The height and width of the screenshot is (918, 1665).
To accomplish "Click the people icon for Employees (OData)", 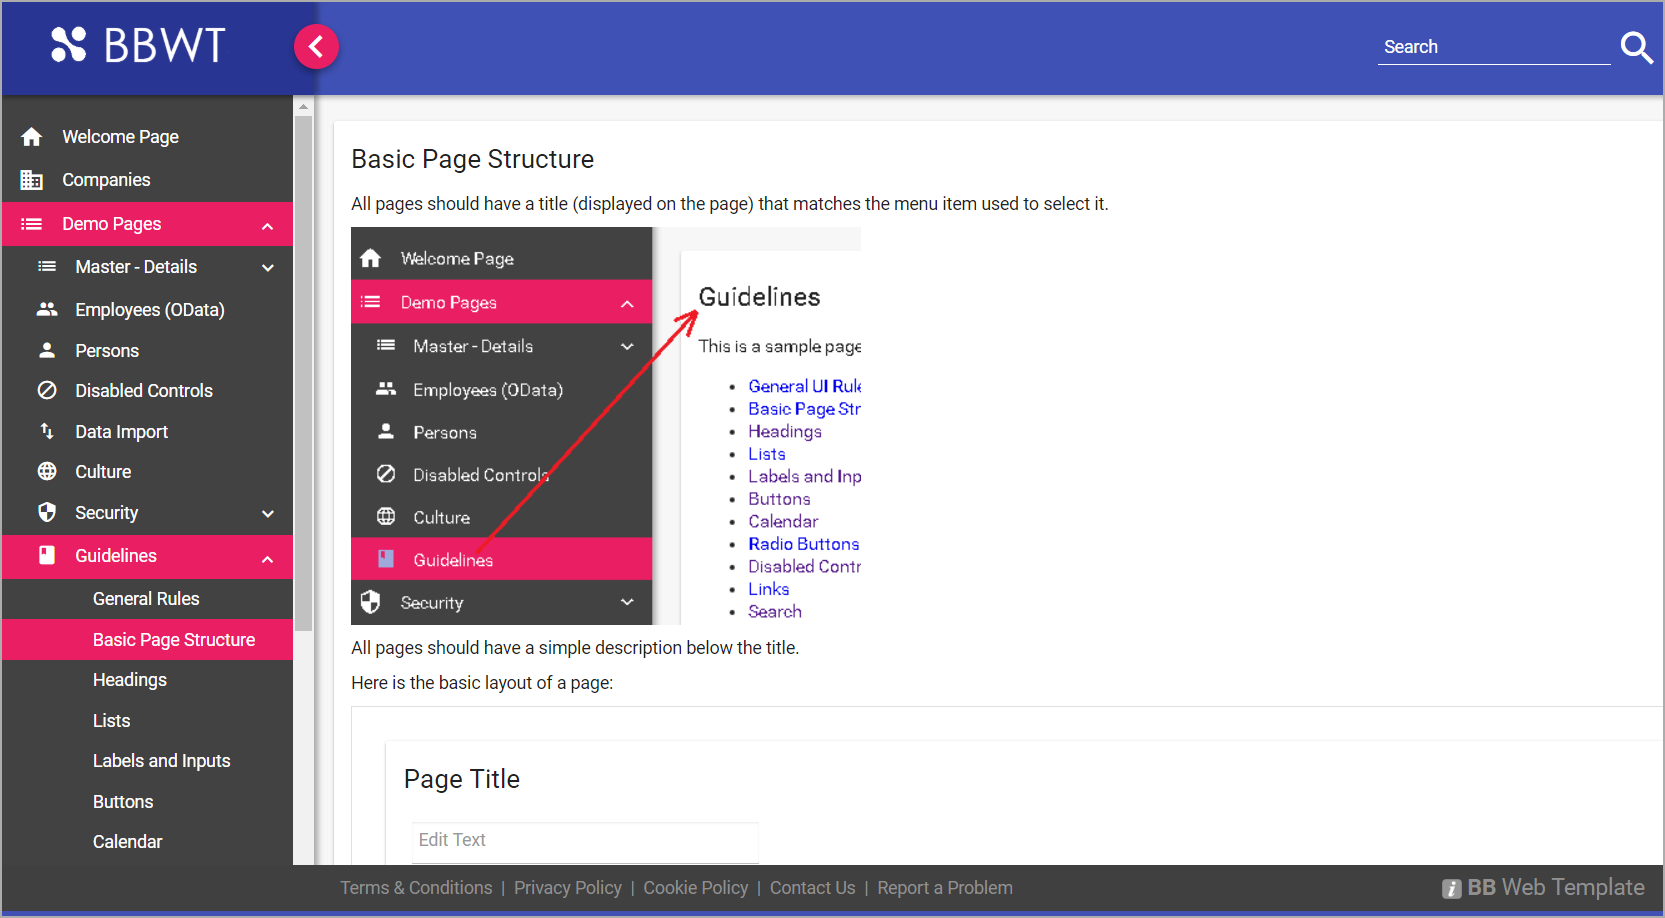I will point(47,309).
